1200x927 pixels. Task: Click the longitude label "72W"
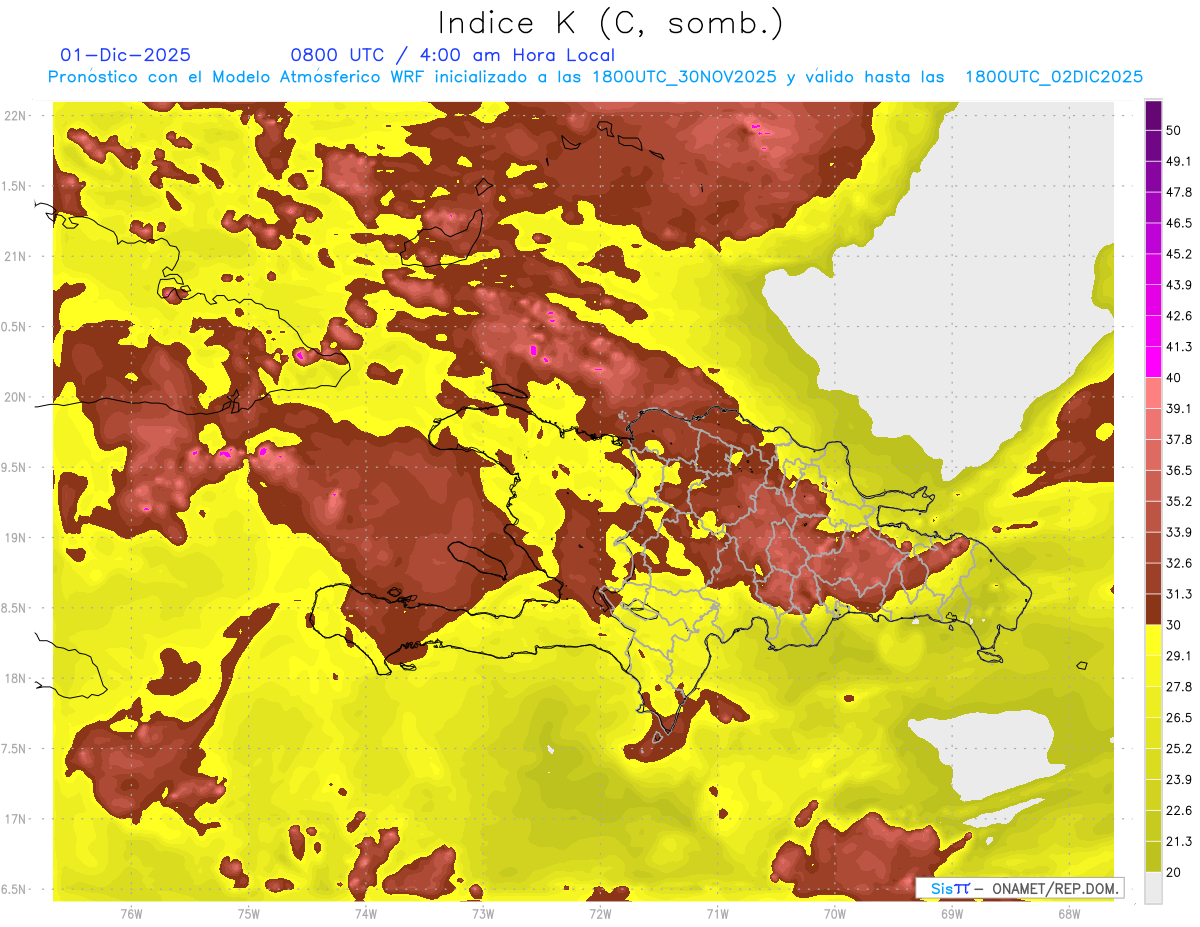tap(600, 913)
